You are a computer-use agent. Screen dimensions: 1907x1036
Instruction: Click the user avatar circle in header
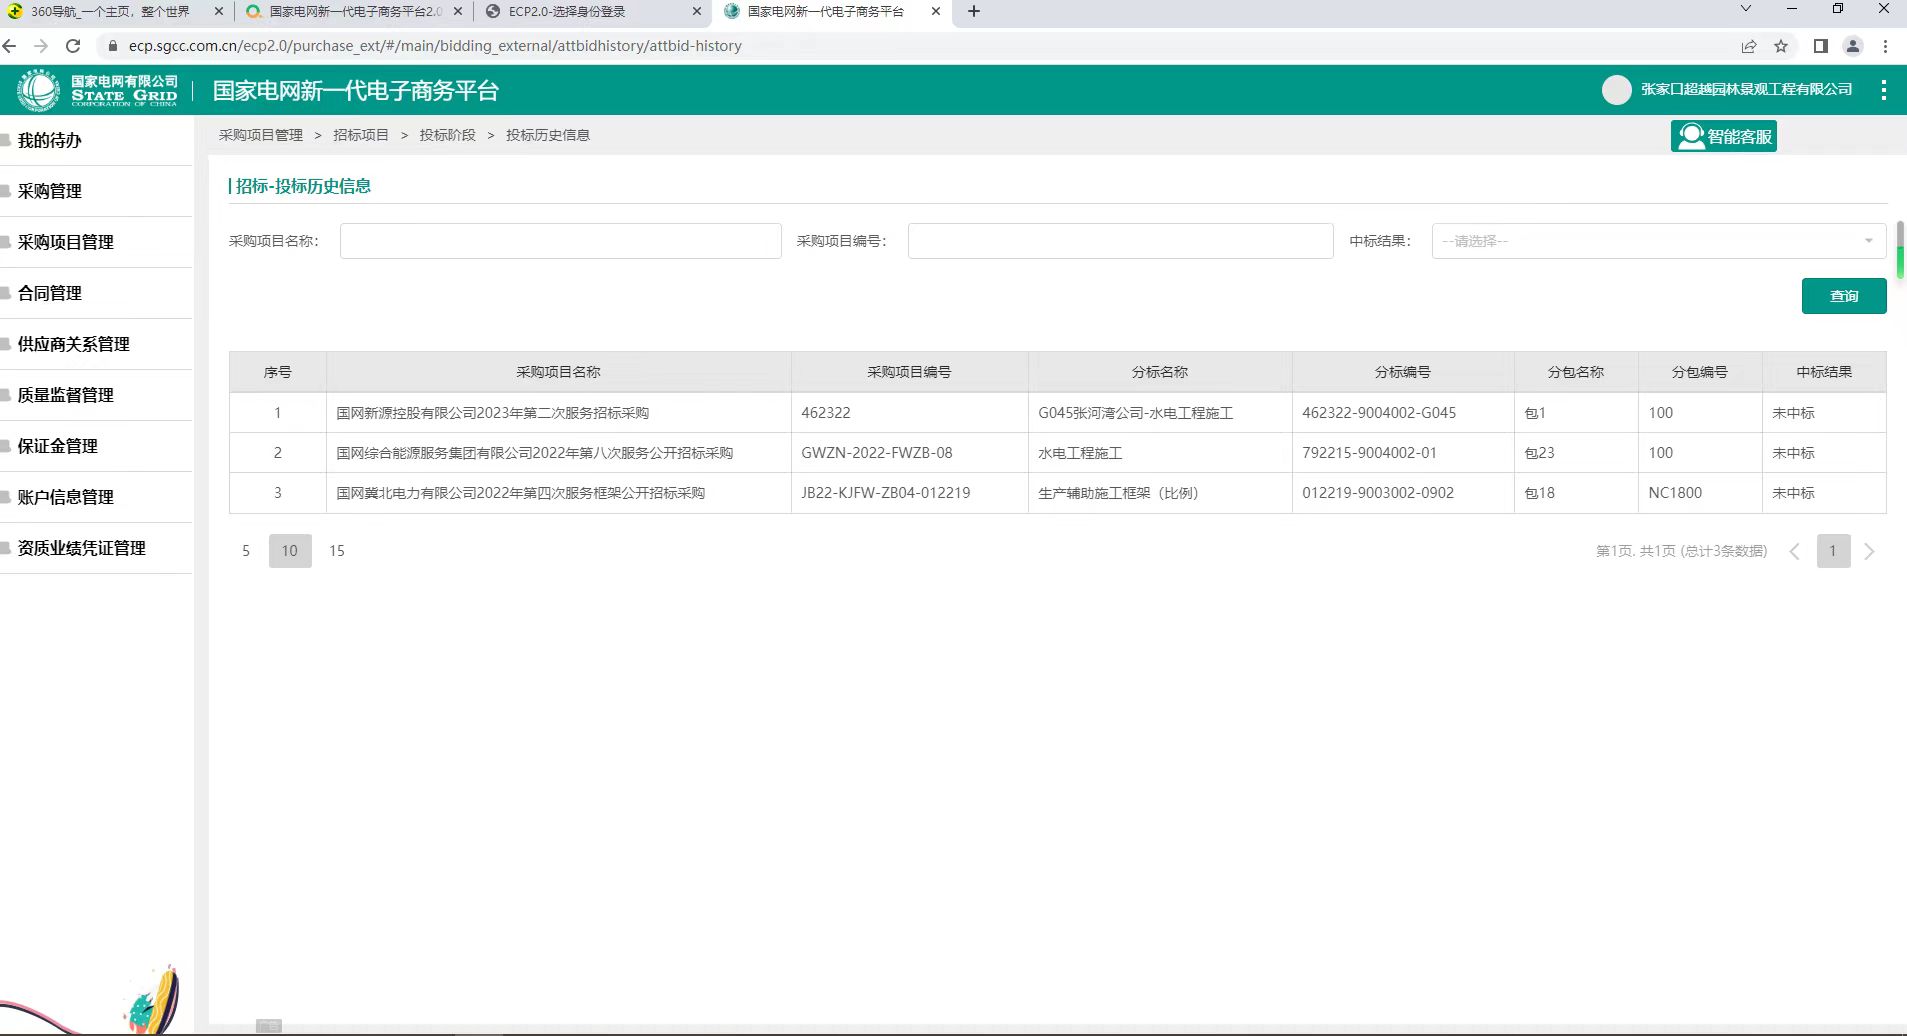1616,90
